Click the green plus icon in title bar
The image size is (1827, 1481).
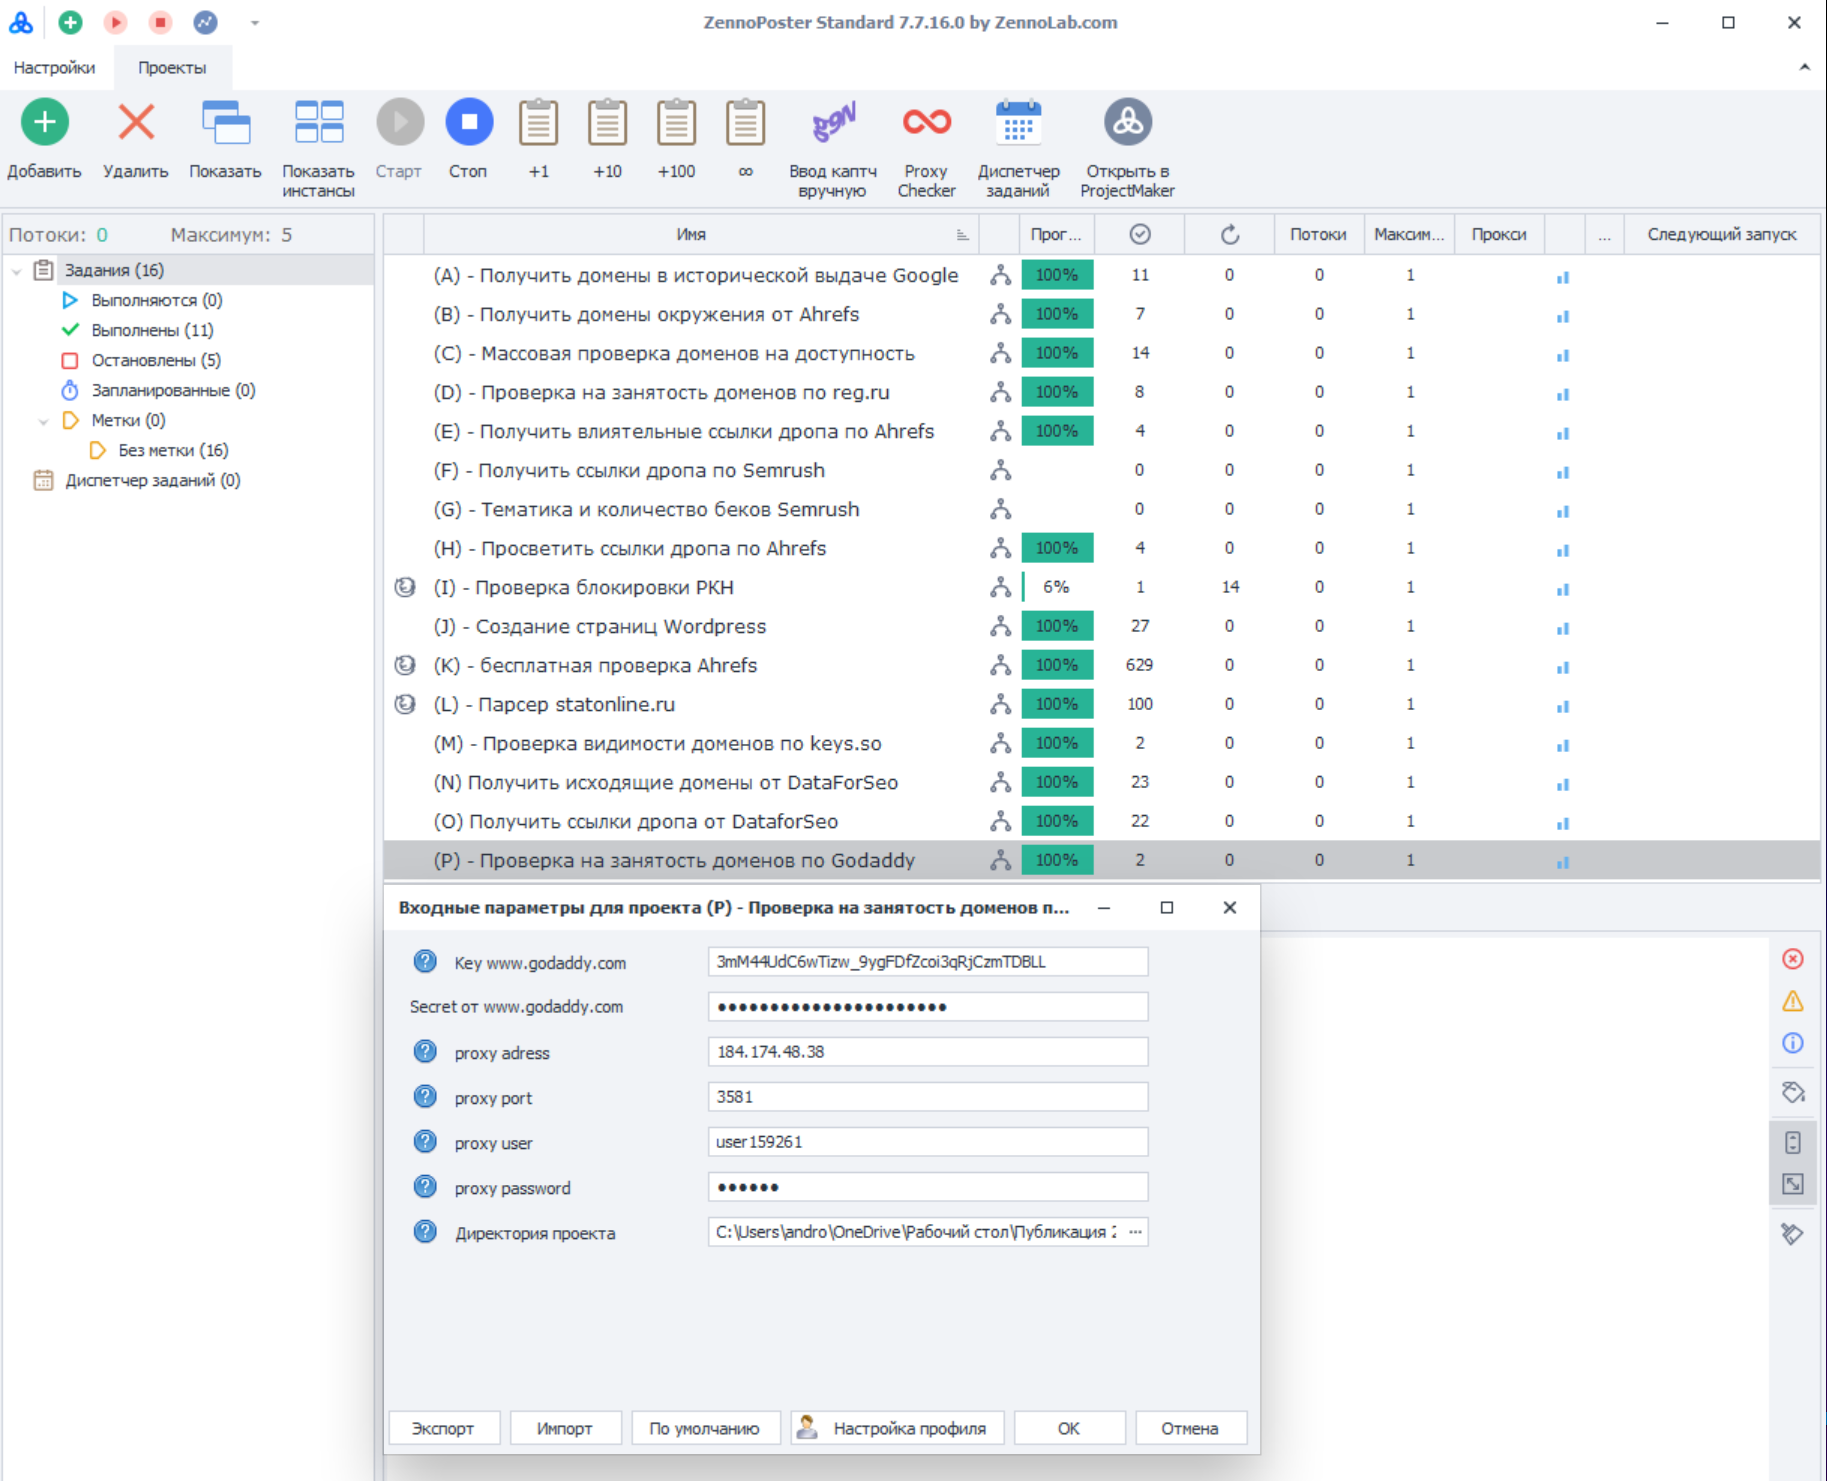(x=70, y=22)
